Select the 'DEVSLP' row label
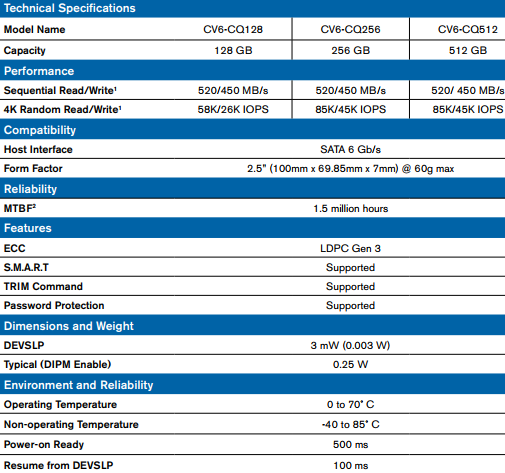The width and height of the screenshot is (505, 473). [24, 345]
